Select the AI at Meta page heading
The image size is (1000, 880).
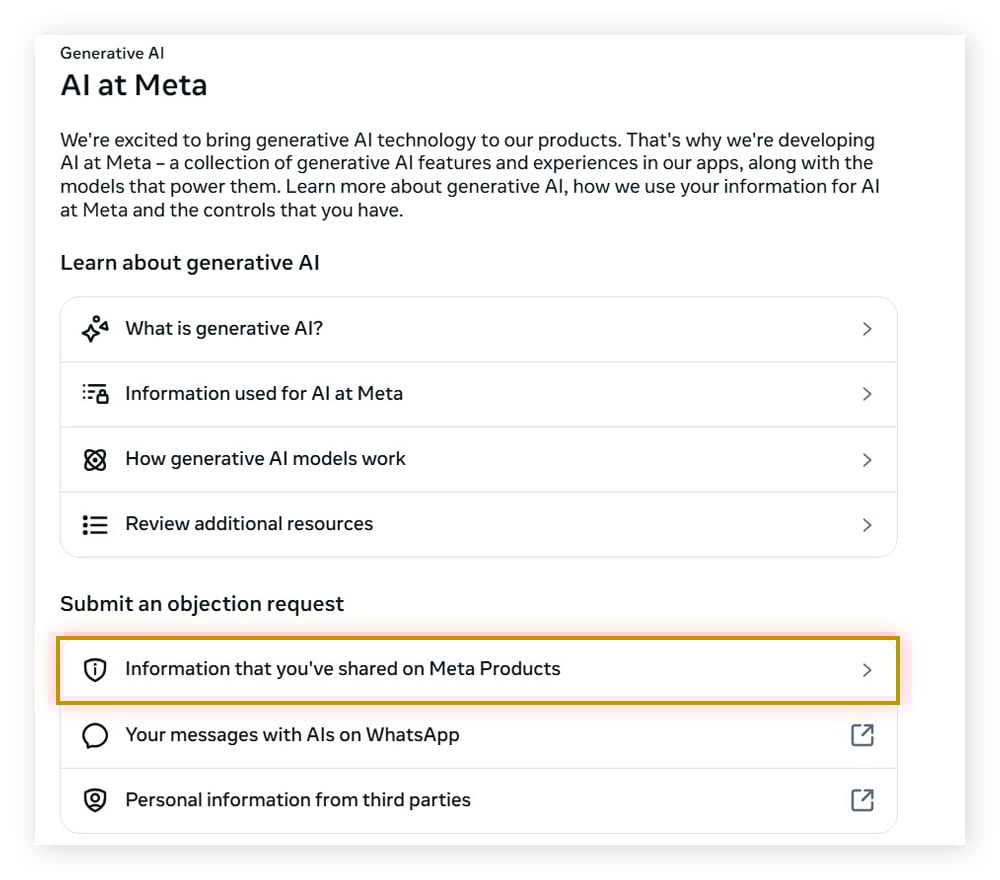click(x=133, y=85)
